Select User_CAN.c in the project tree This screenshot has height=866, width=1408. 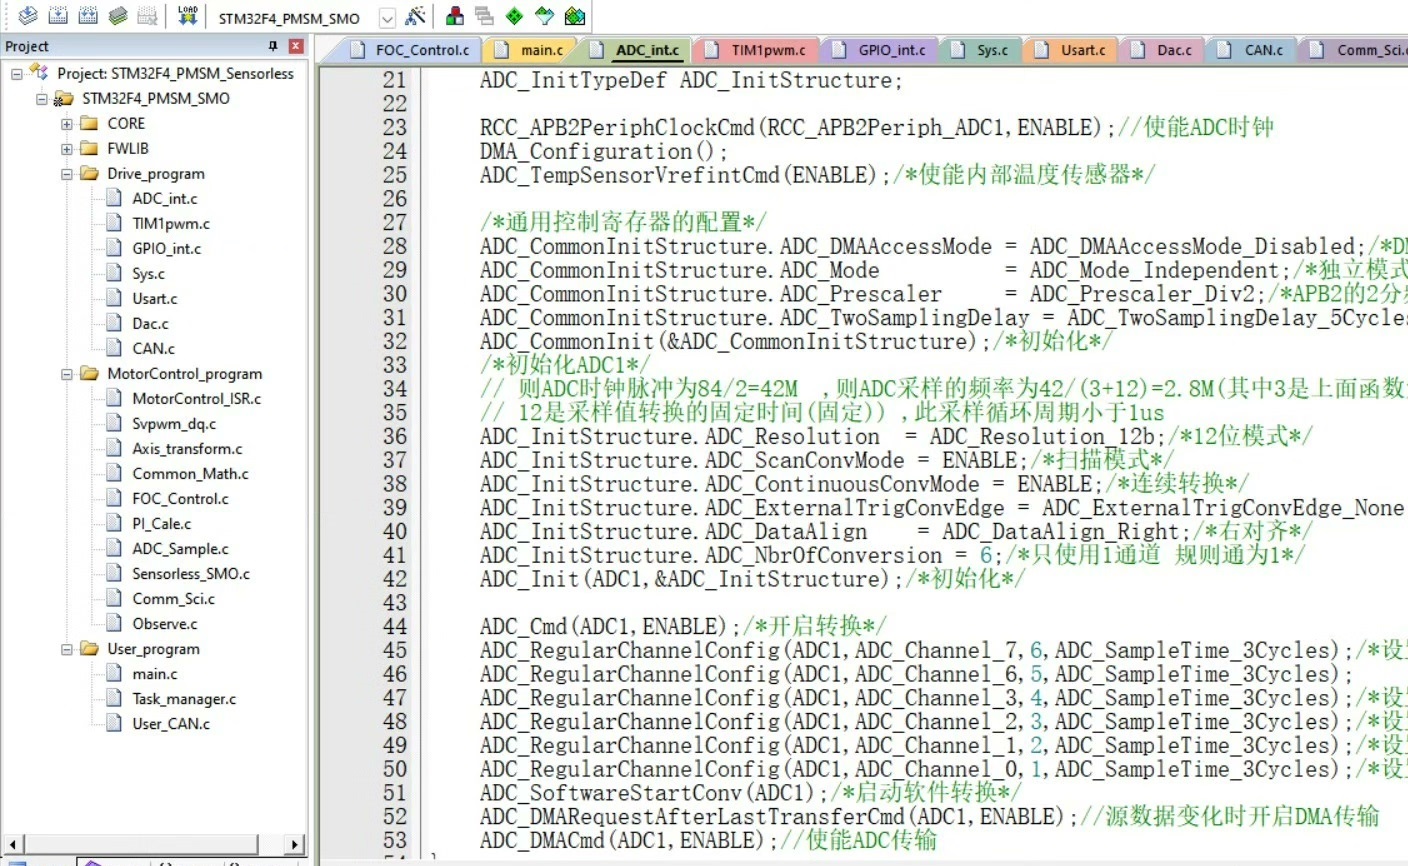point(171,723)
